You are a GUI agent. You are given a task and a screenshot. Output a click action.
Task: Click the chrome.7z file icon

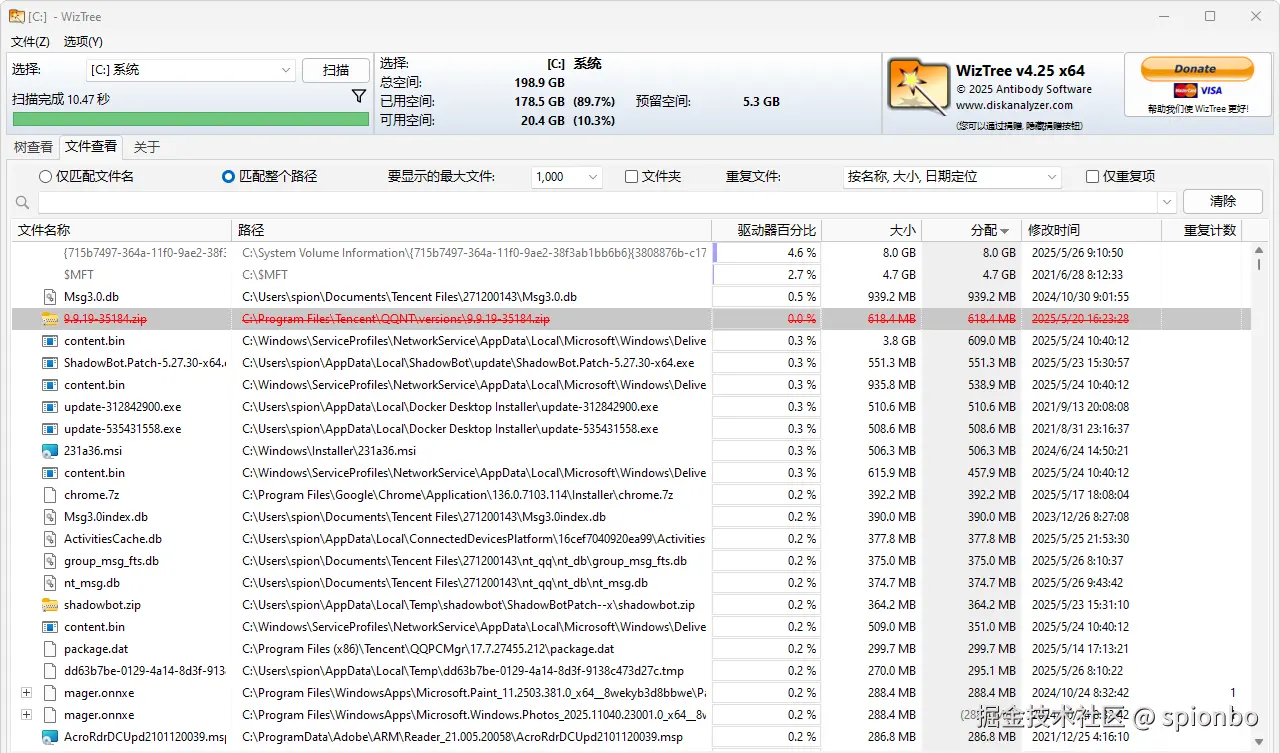(50, 495)
